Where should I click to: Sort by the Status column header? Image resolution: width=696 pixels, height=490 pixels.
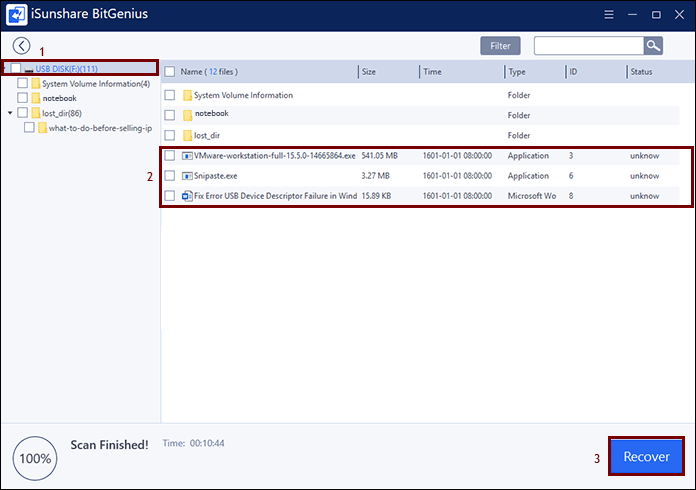pos(641,71)
